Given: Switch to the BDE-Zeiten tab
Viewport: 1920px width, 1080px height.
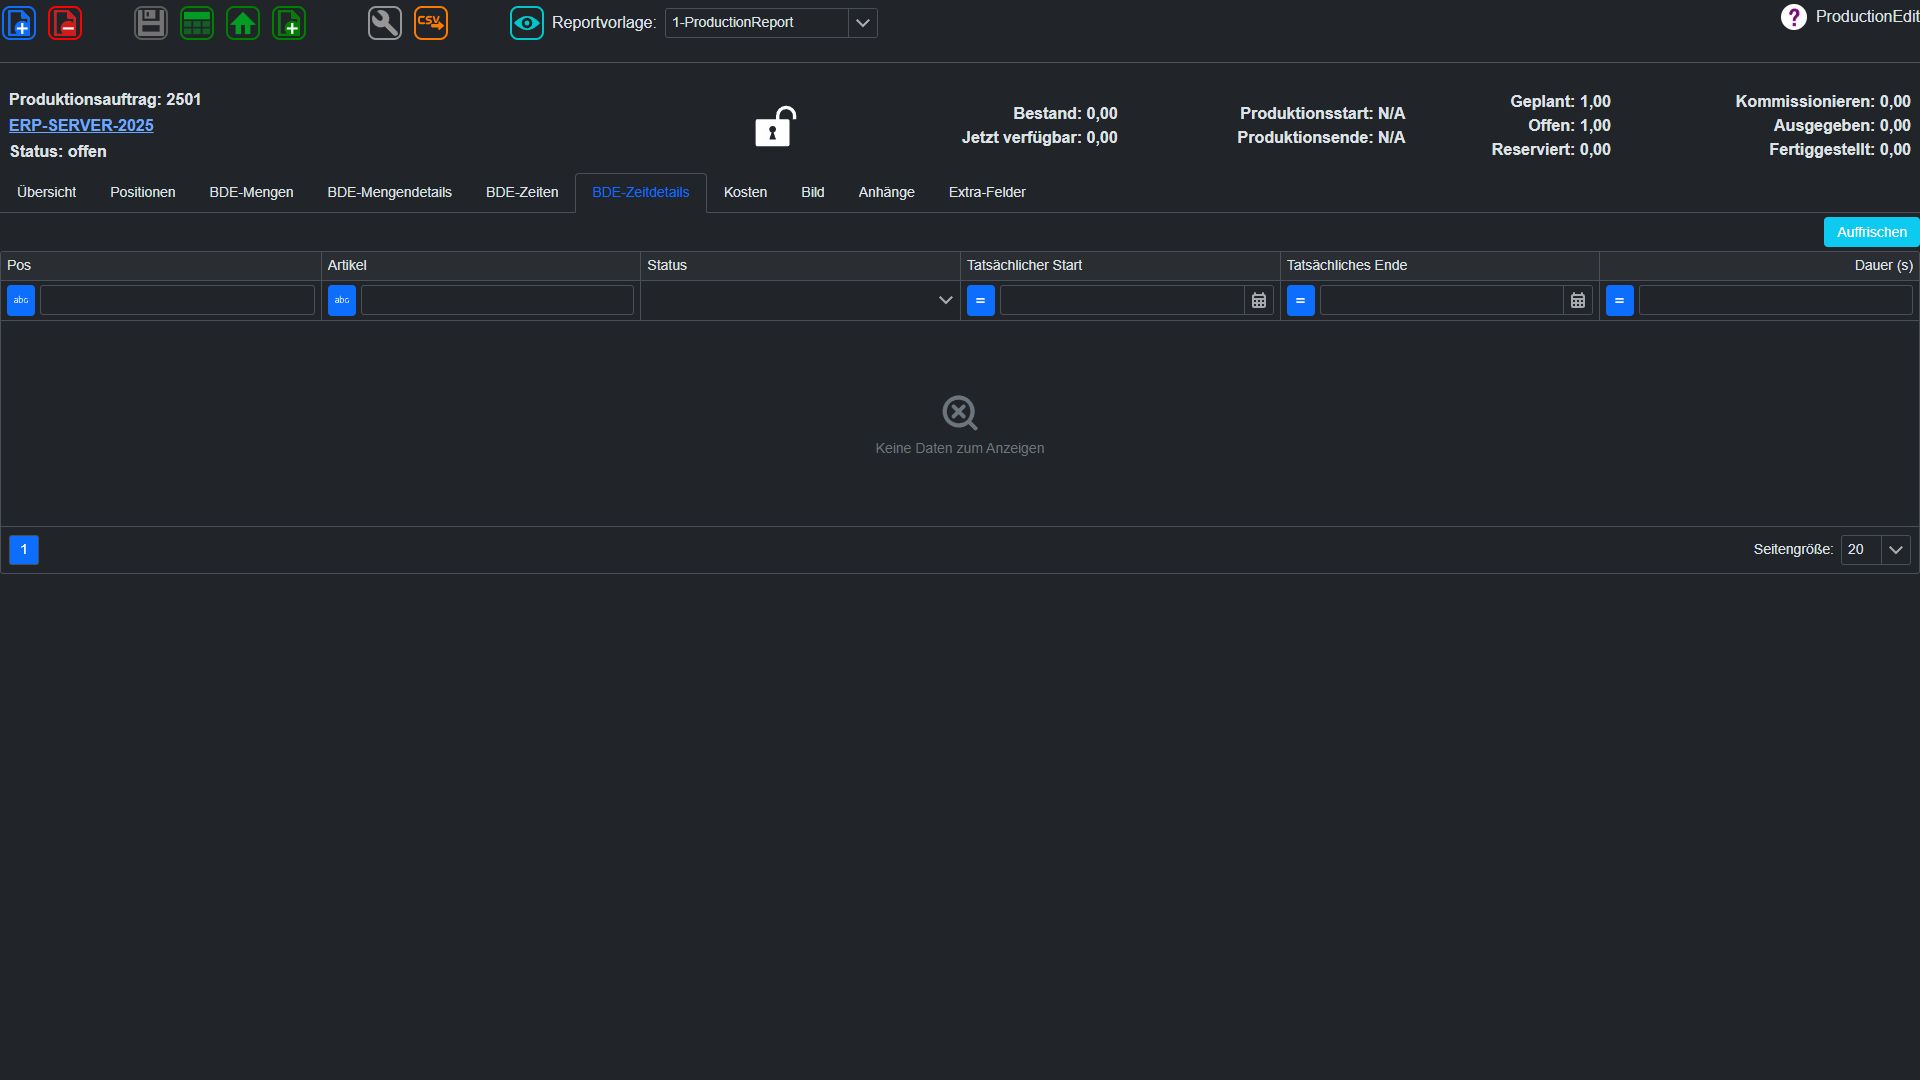Looking at the screenshot, I should click(x=522, y=192).
